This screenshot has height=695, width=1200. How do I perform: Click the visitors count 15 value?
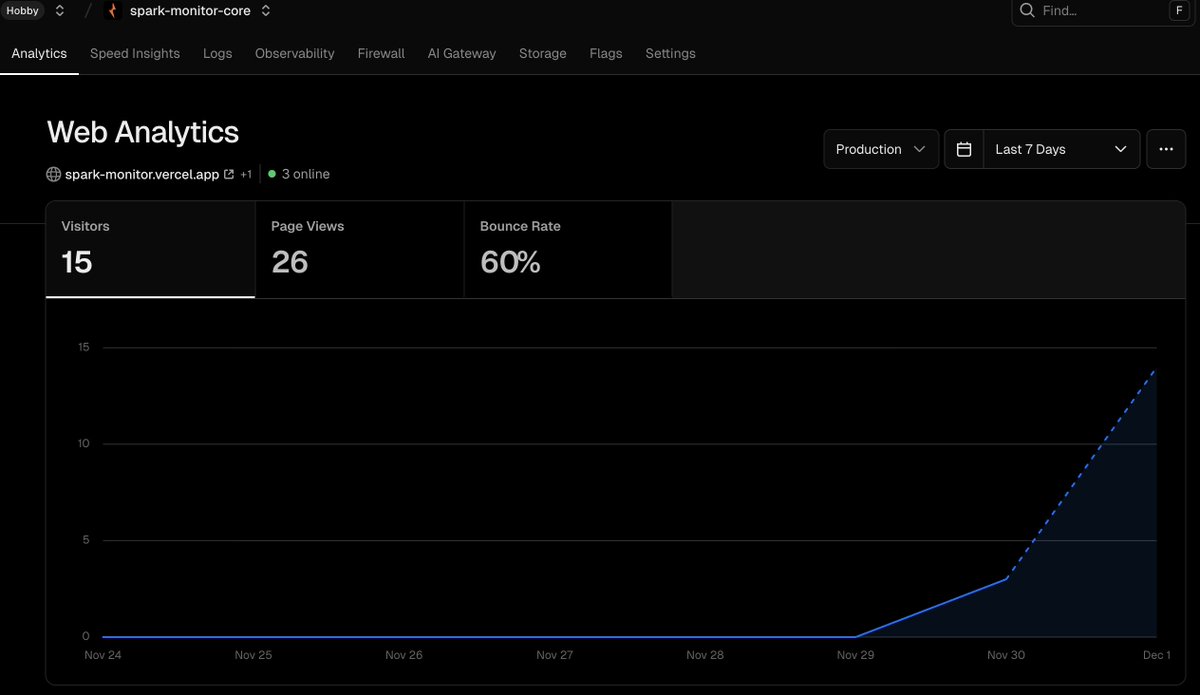pos(77,262)
